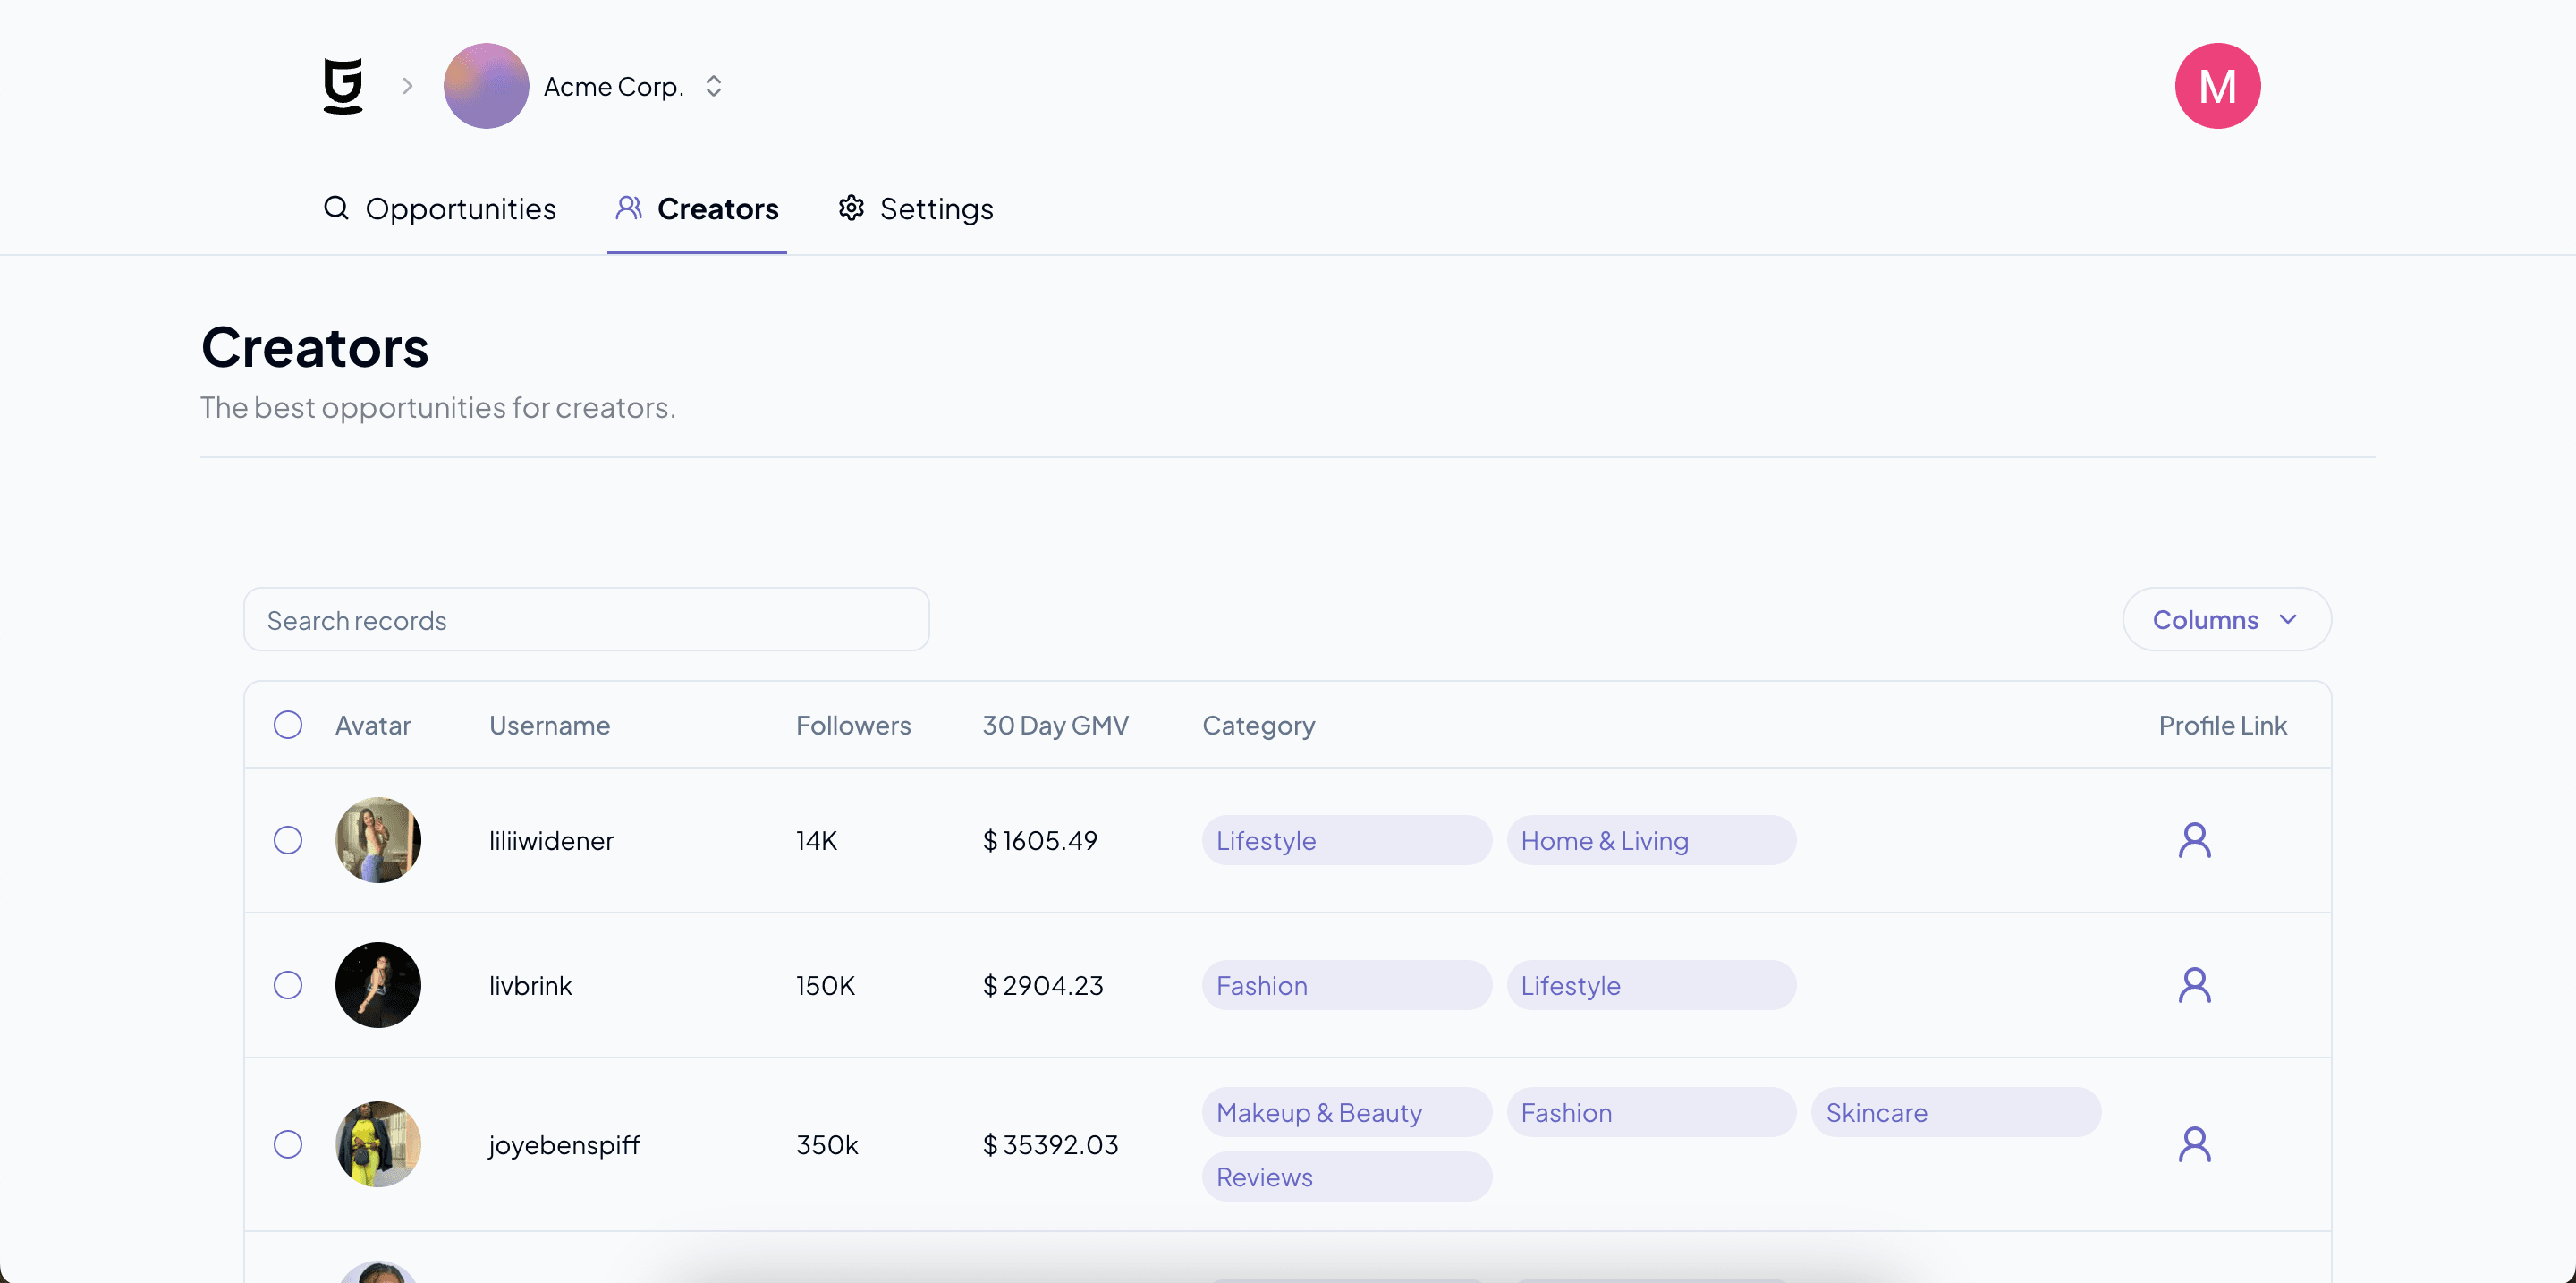The height and width of the screenshot is (1283, 2576).
Task: Click the Fashion tag on joyebenspiff row
Action: tap(1651, 1112)
